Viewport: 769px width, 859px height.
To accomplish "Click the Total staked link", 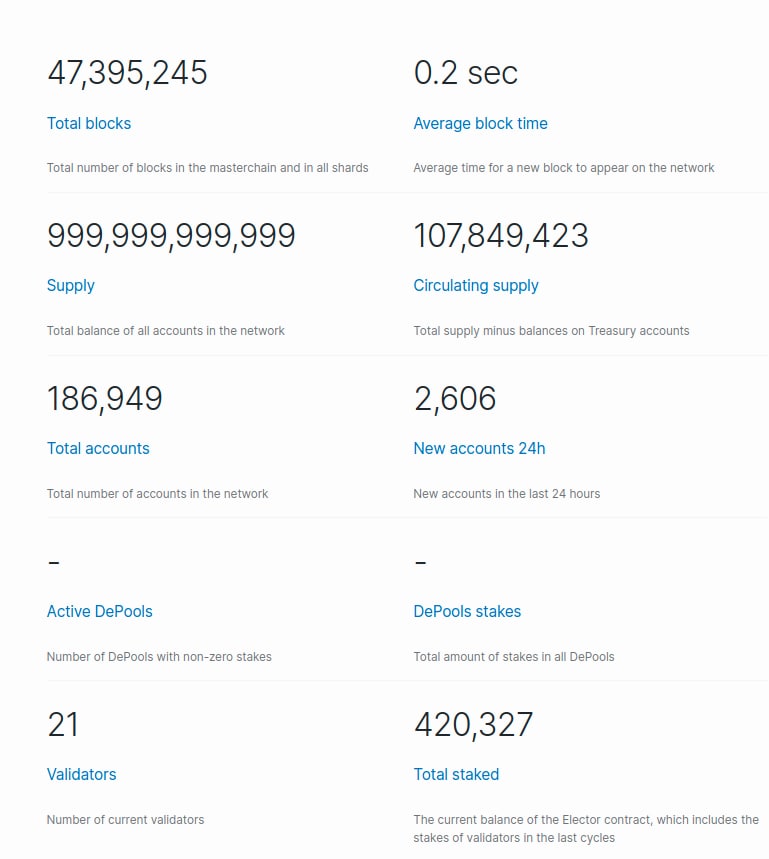I will [x=456, y=774].
